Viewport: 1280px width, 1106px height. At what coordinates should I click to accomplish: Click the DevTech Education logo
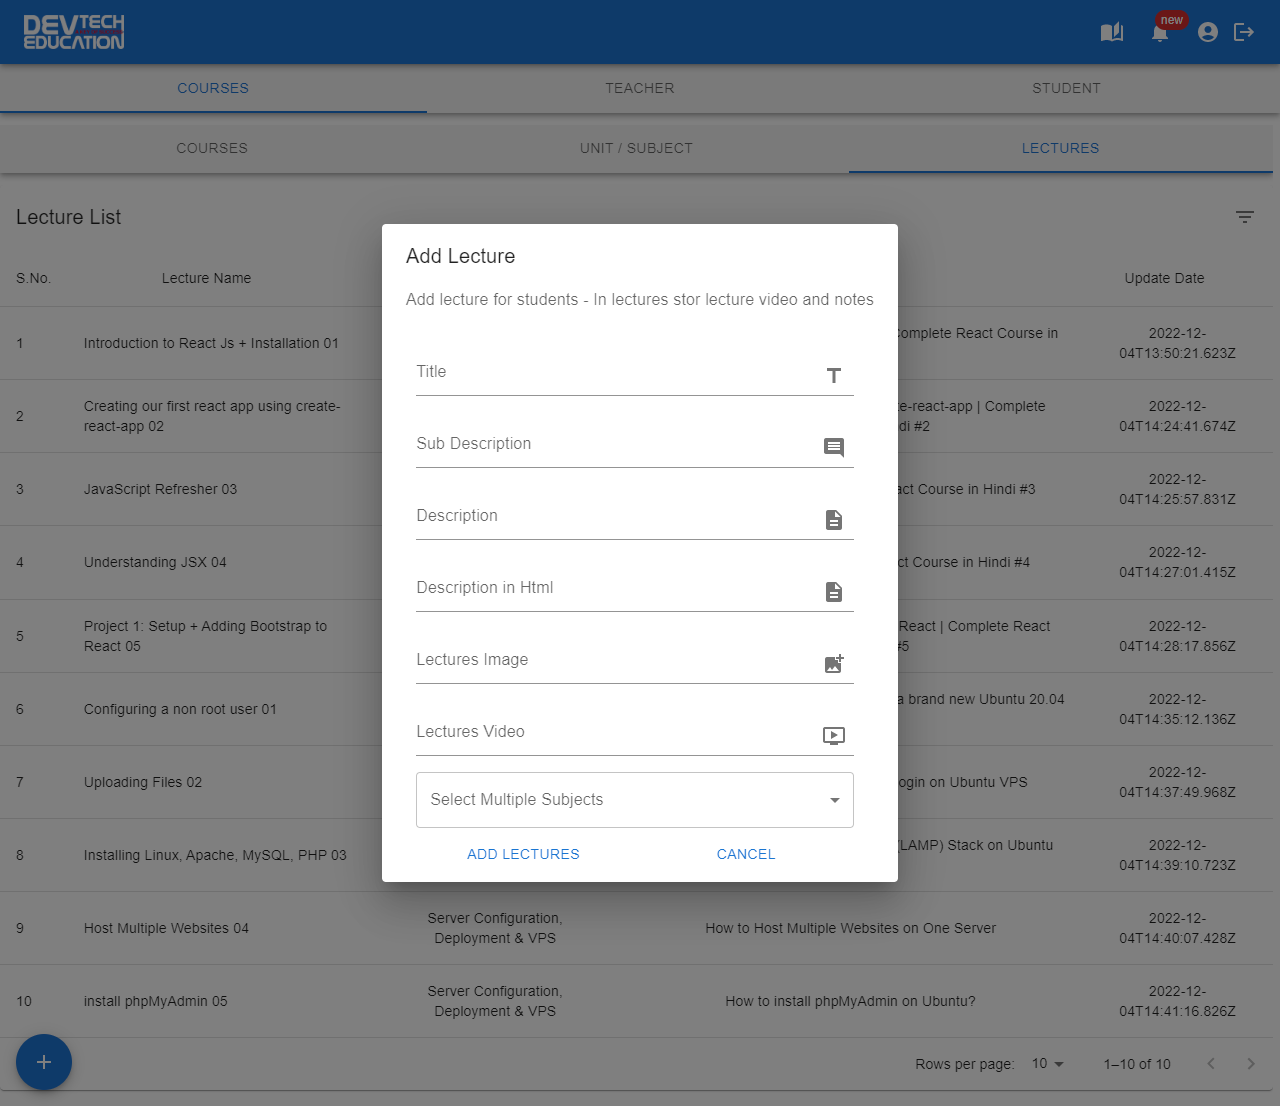(74, 32)
